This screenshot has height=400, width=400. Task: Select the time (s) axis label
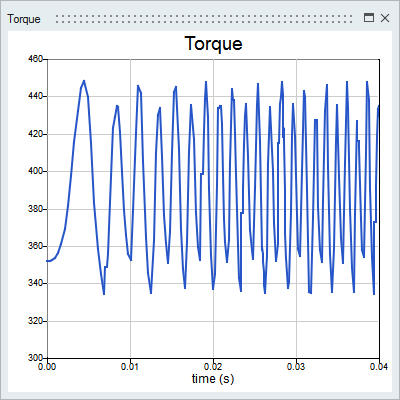pos(213,379)
